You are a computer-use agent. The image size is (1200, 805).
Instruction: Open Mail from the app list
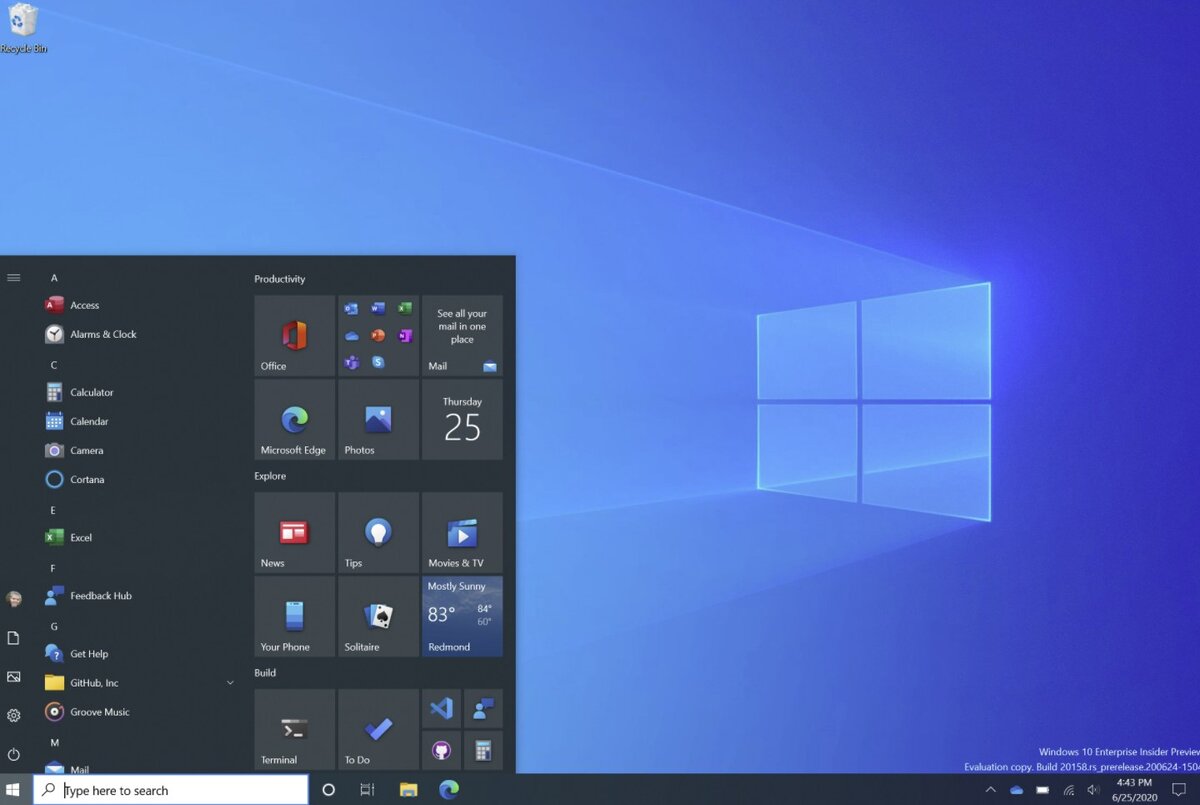click(141, 766)
